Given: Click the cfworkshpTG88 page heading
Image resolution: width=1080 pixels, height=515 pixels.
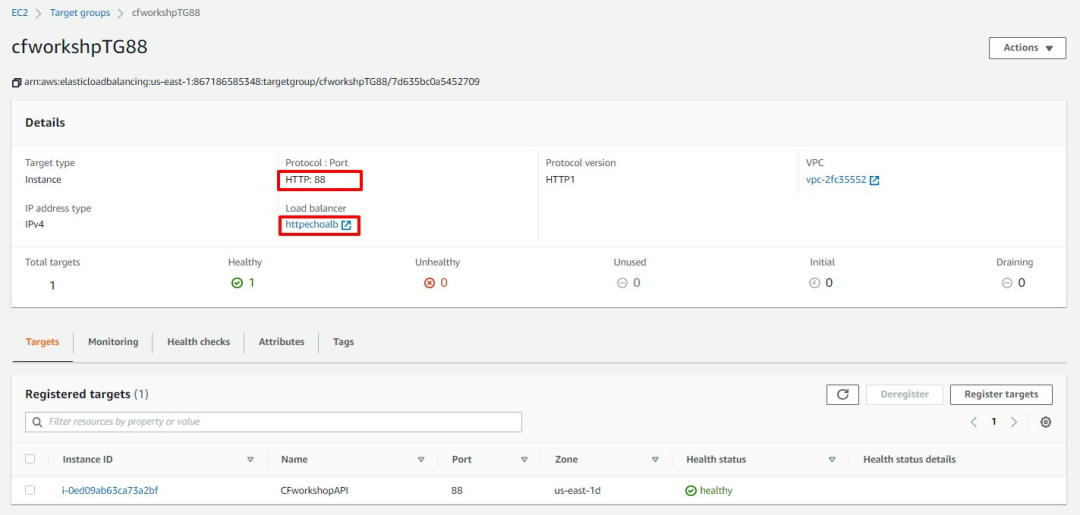Looking at the screenshot, I should (80, 48).
